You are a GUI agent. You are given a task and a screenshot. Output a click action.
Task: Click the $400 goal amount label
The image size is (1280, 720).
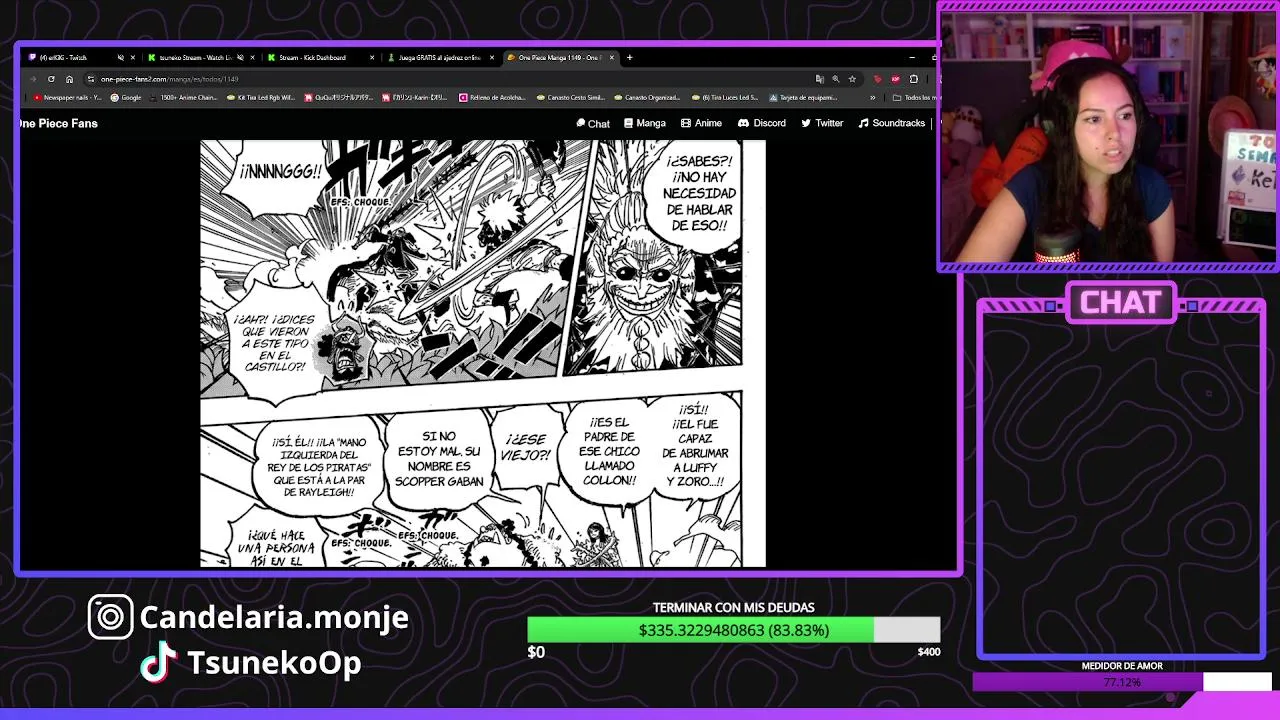coord(929,652)
